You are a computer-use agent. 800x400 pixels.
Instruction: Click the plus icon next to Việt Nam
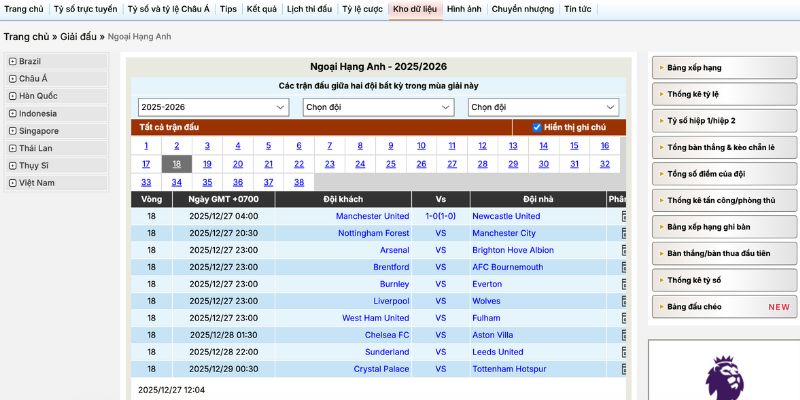pyautogui.click(x=12, y=183)
